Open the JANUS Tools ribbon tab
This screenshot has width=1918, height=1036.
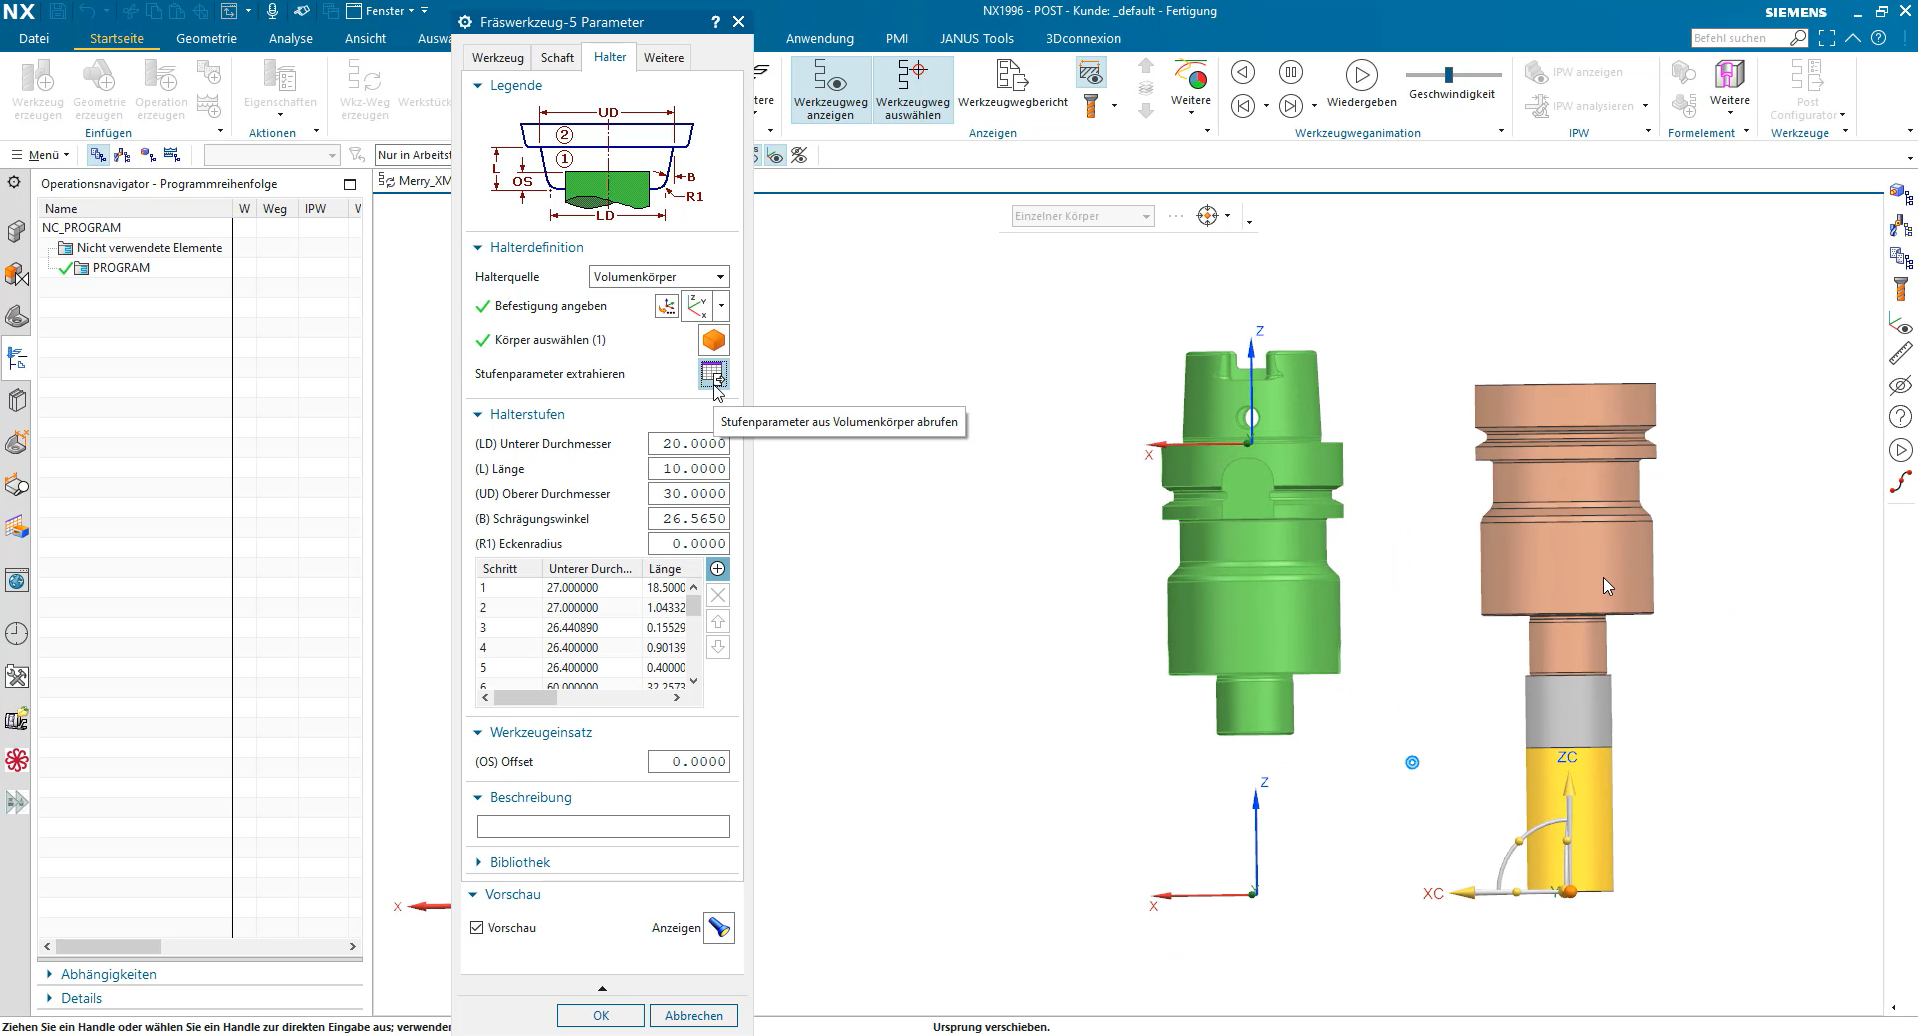tap(977, 38)
